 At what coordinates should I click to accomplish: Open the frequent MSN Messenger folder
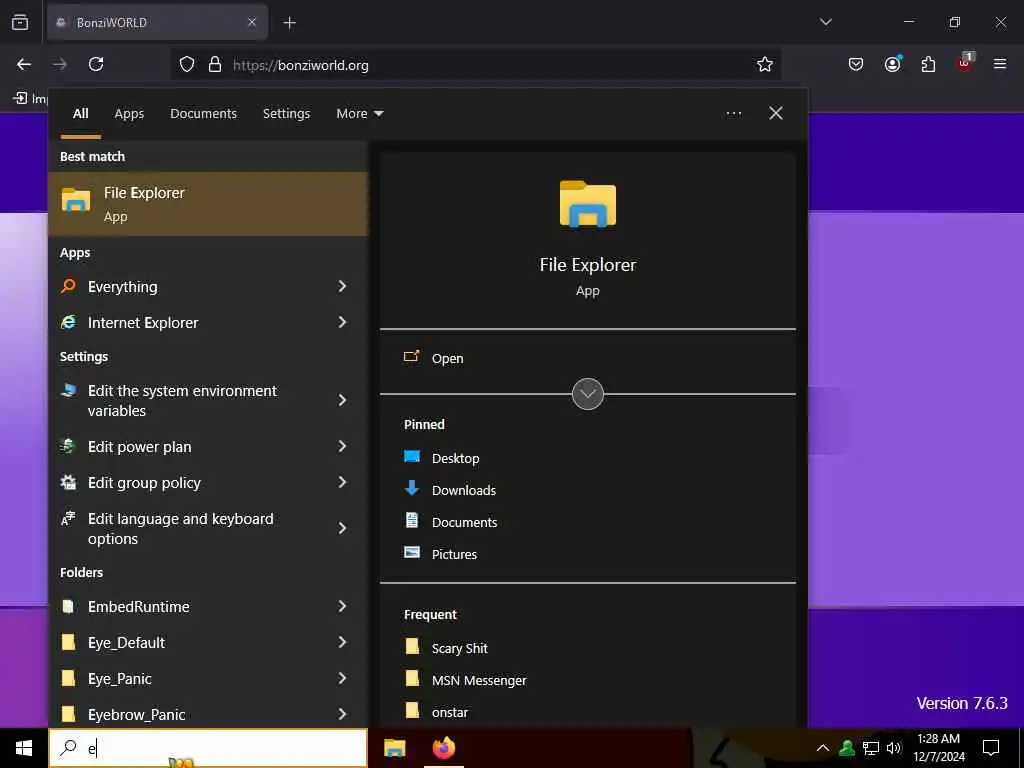point(479,680)
